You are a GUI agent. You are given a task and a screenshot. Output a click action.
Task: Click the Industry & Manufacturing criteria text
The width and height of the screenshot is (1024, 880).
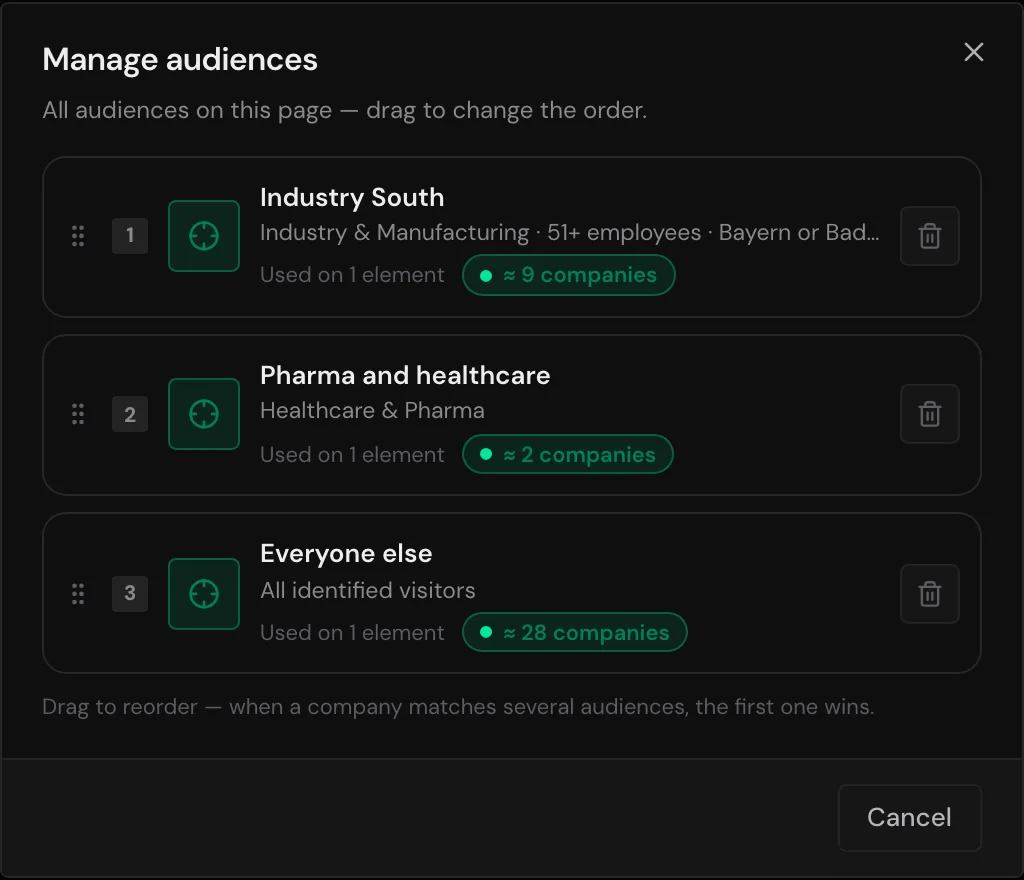pos(569,232)
